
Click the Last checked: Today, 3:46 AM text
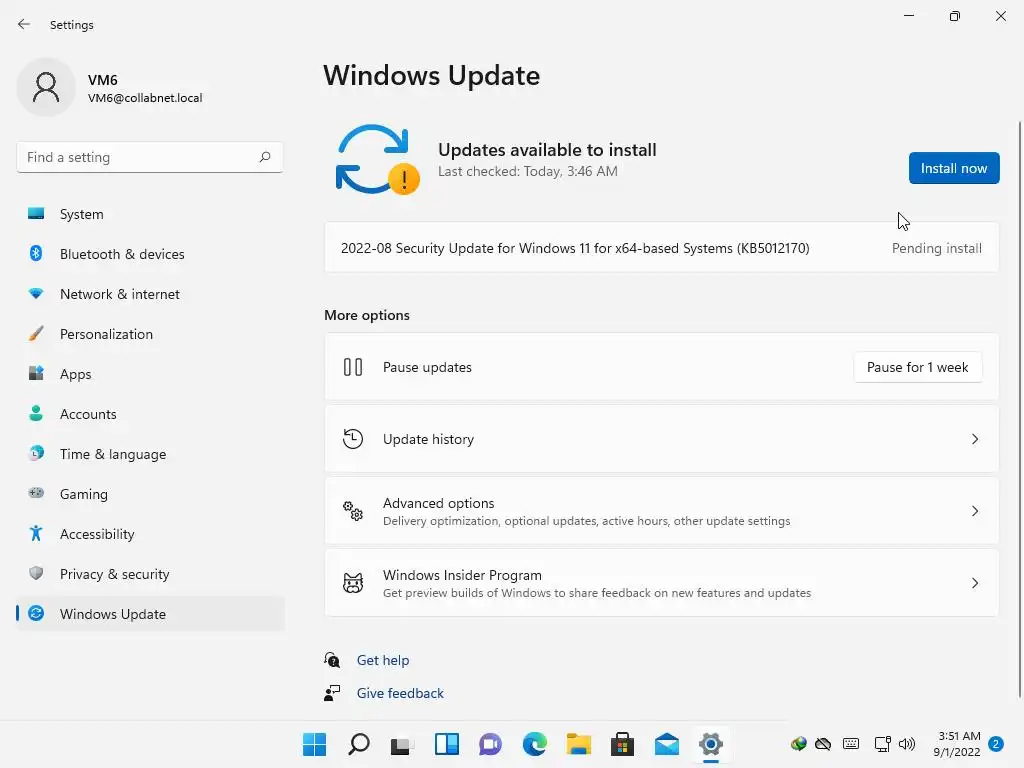(x=527, y=170)
